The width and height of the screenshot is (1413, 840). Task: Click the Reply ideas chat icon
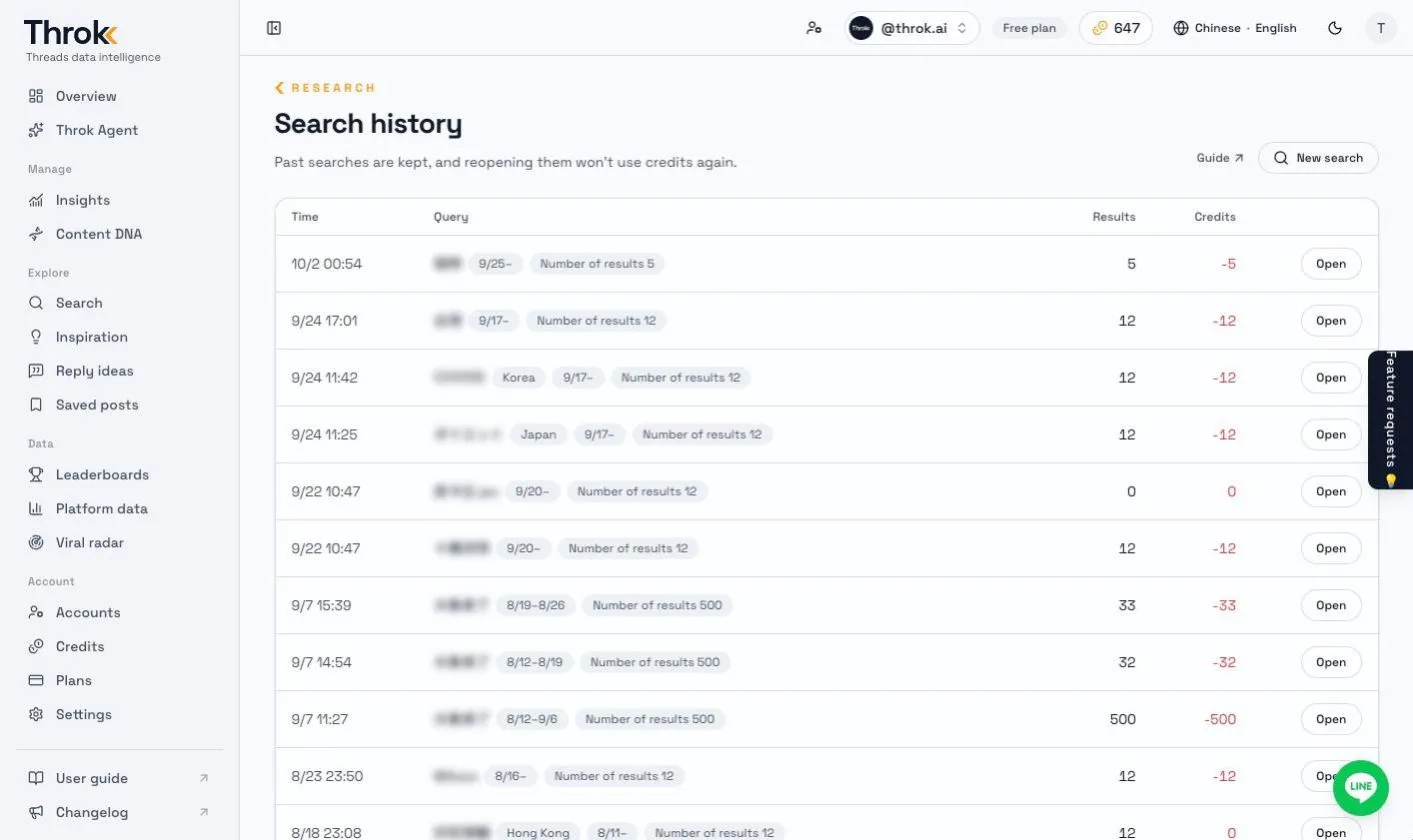tap(36, 371)
